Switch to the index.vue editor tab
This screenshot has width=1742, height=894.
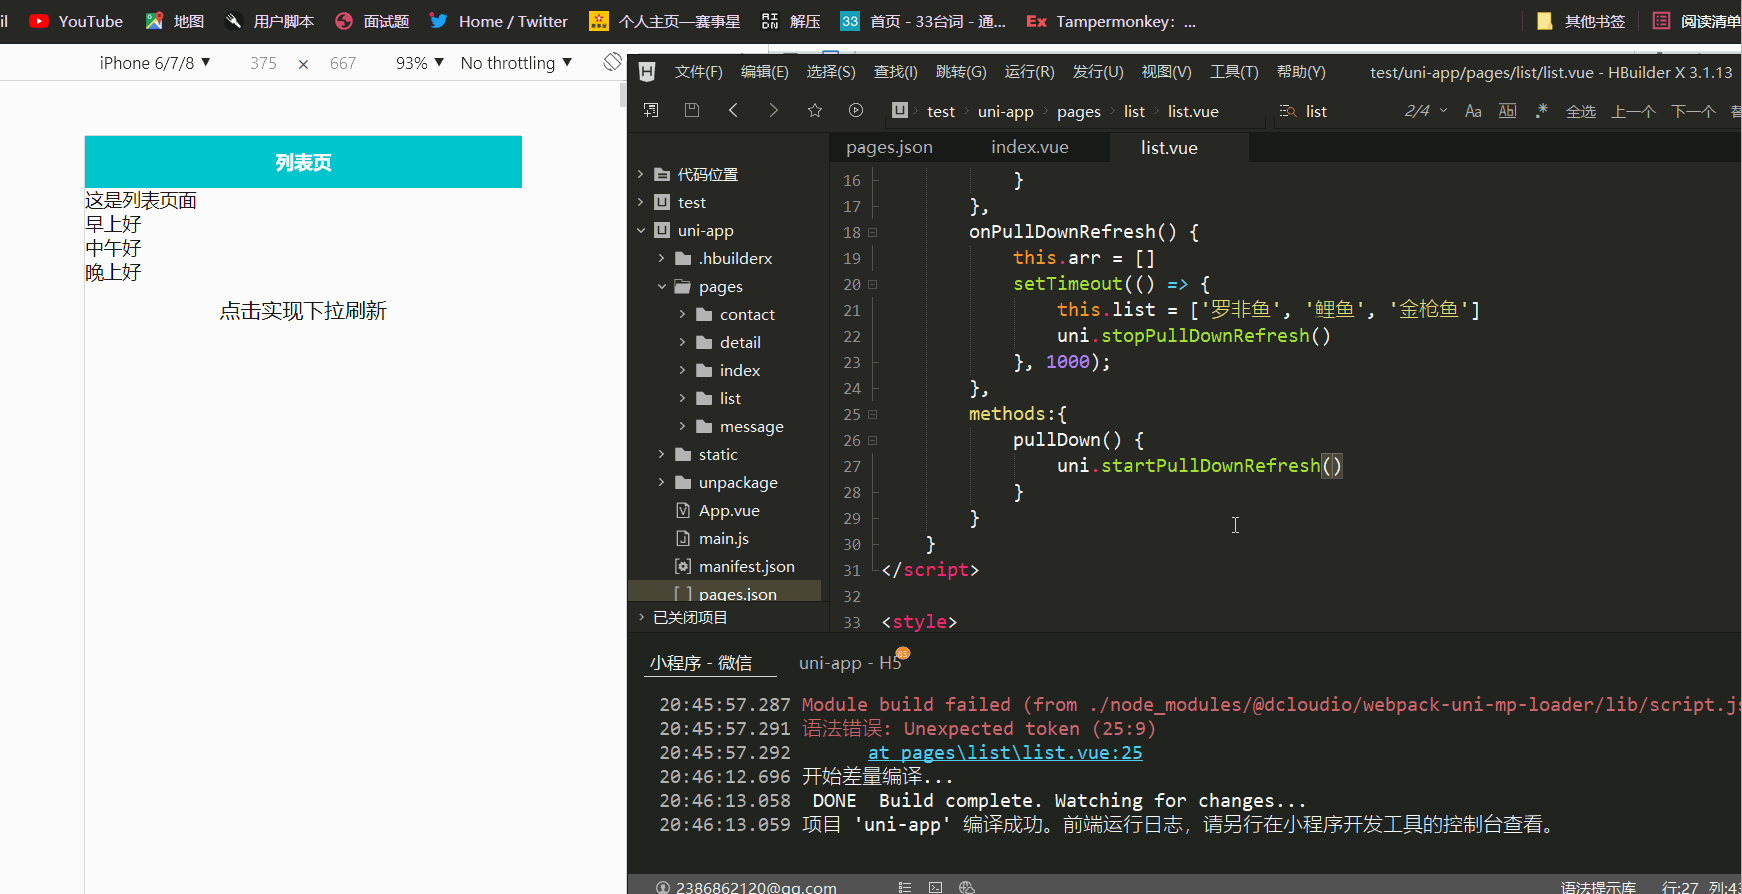click(1029, 147)
